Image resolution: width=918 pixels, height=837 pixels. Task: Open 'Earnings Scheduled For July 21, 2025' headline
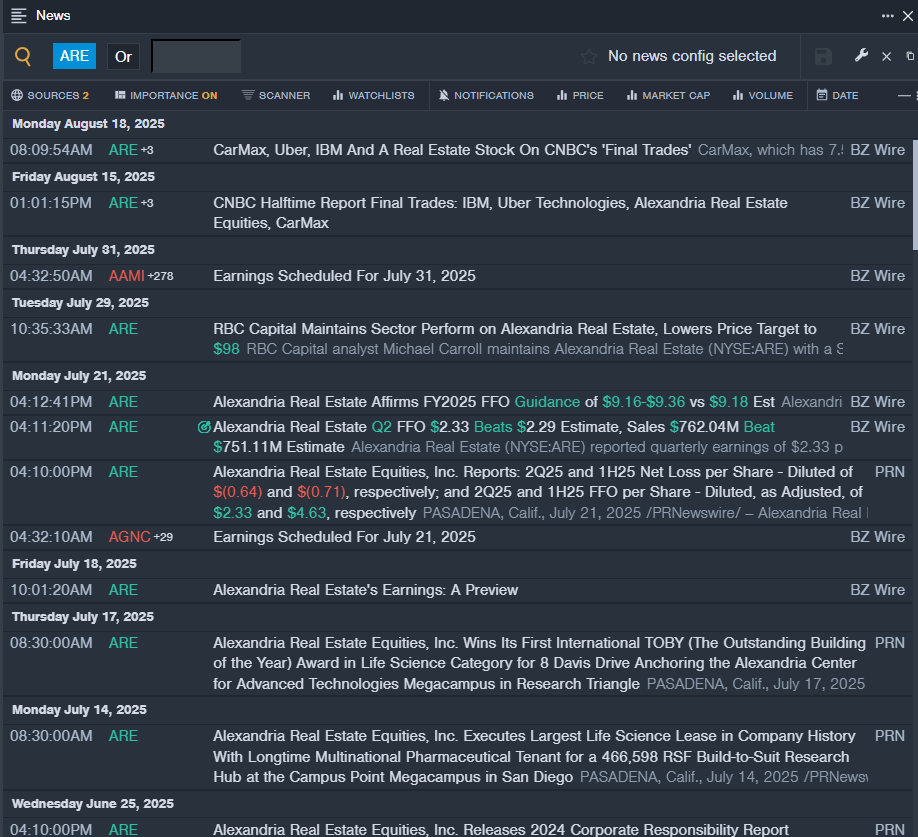coord(344,537)
